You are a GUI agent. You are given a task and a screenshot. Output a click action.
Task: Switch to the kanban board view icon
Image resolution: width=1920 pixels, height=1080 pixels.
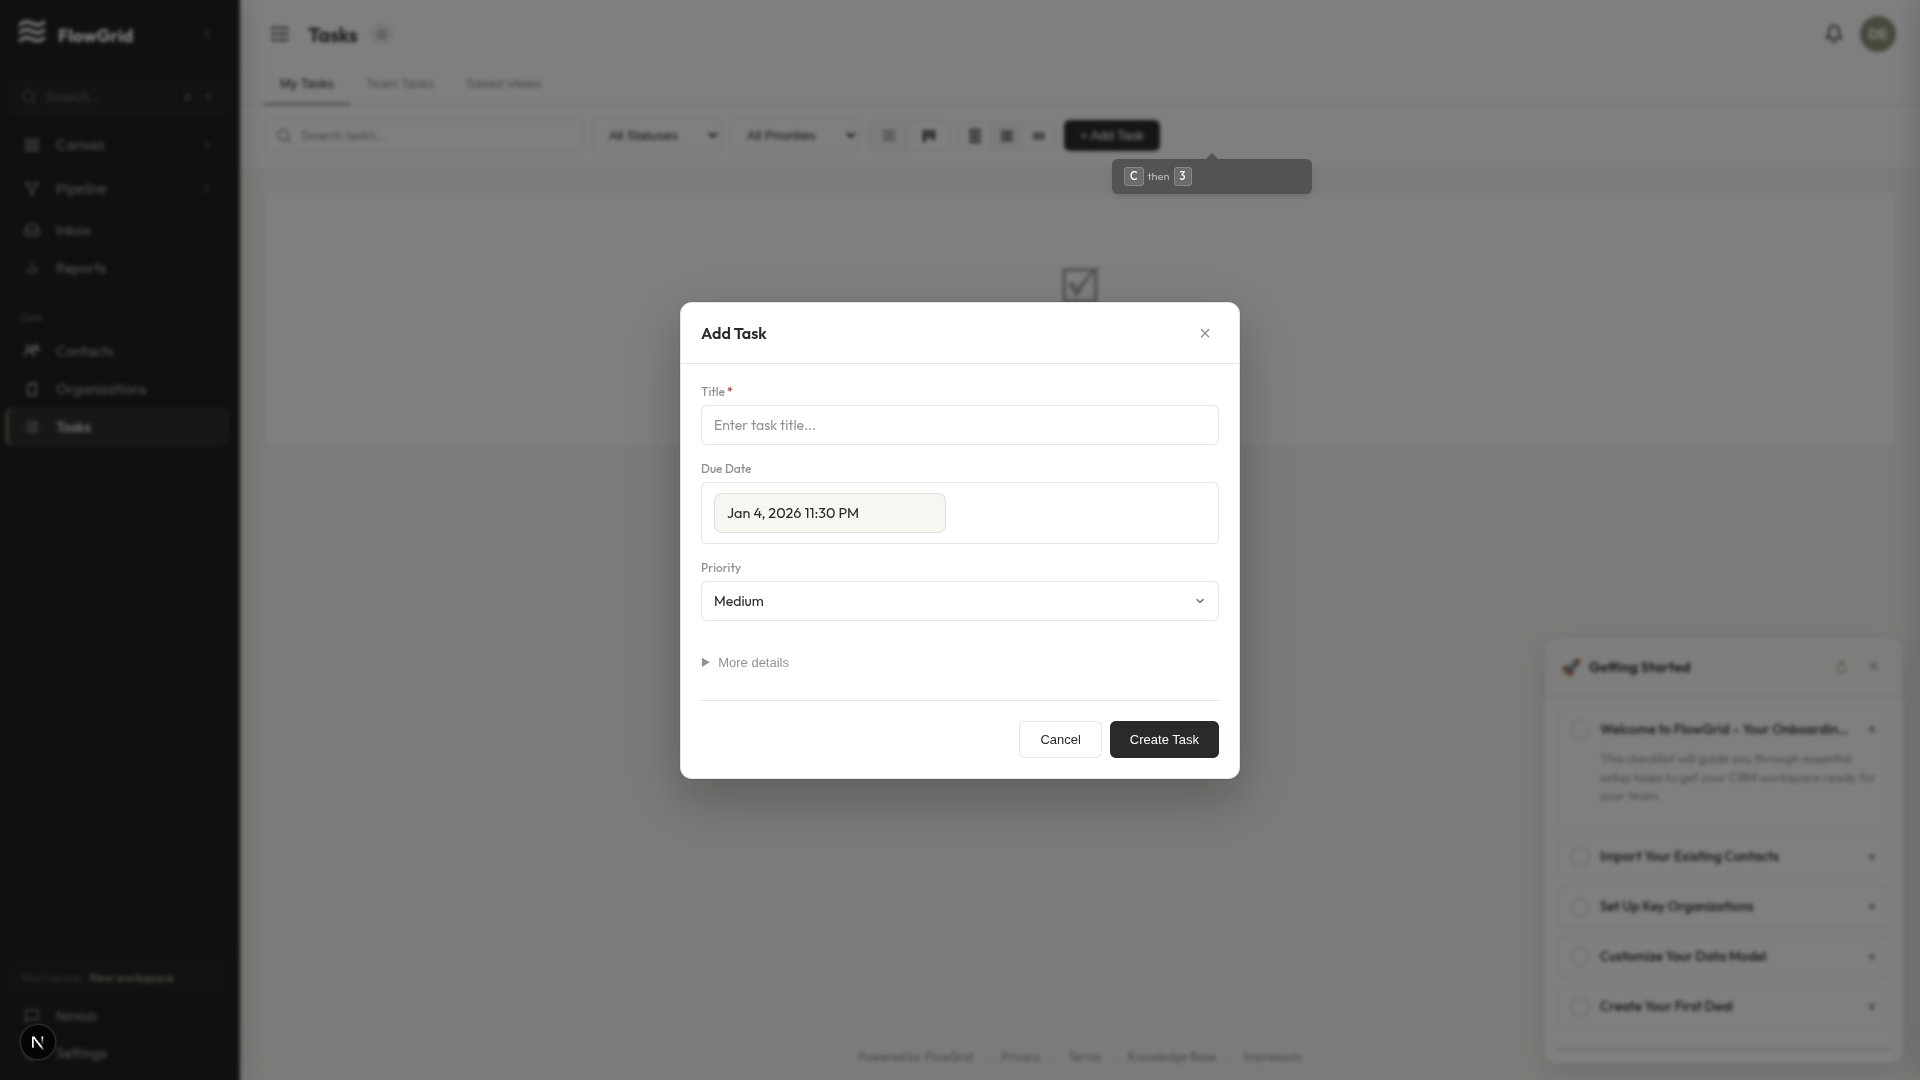click(929, 135)
